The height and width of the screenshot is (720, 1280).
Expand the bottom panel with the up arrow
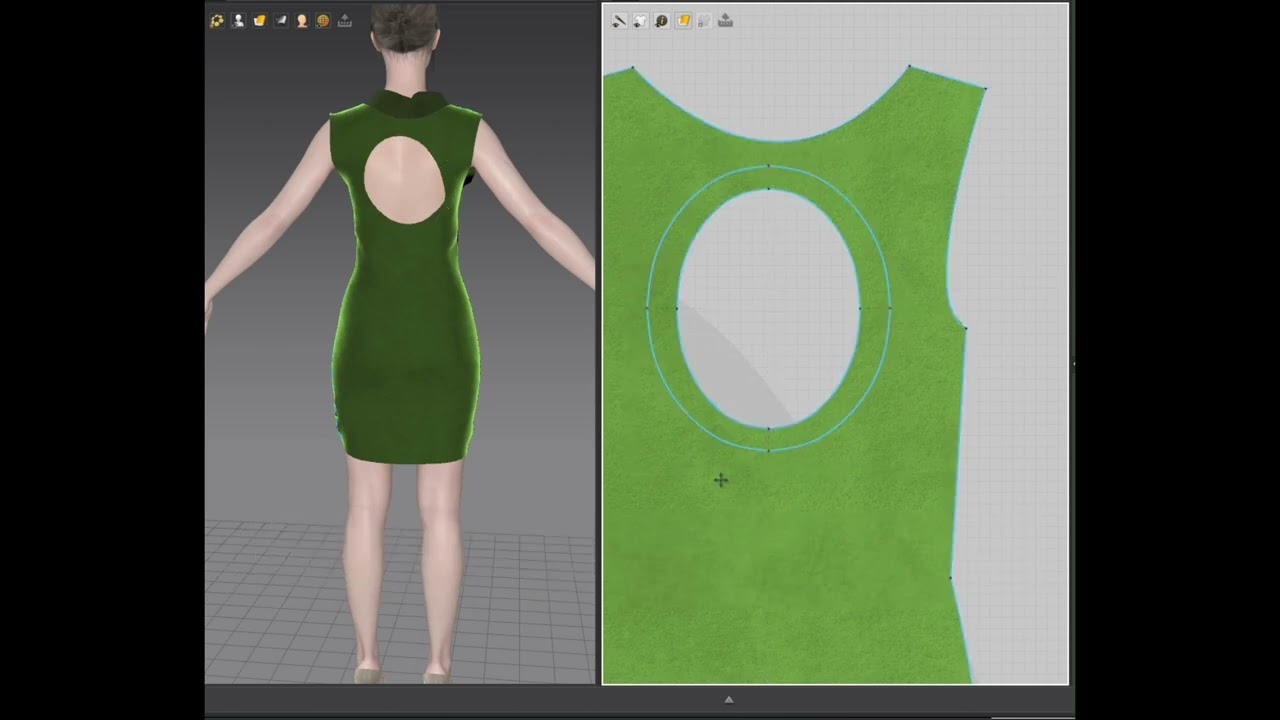(729, 700)
